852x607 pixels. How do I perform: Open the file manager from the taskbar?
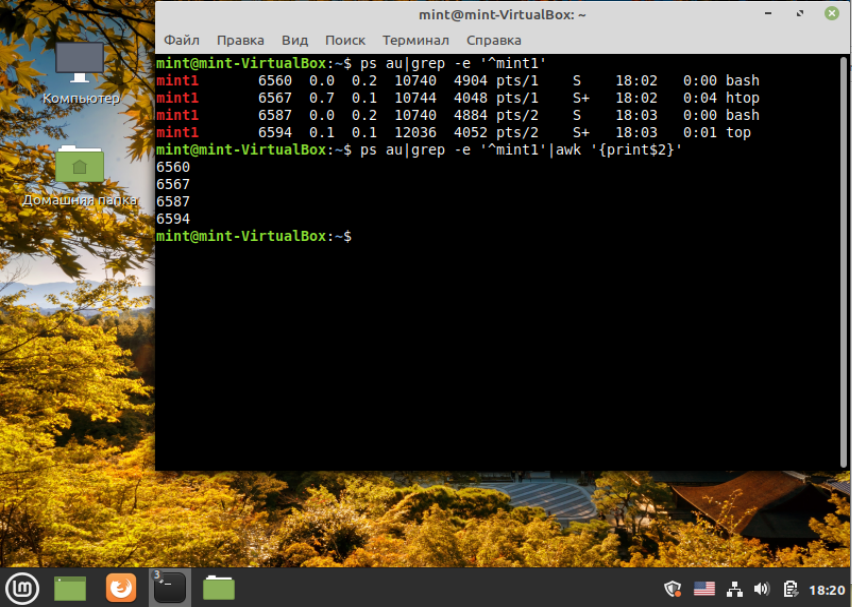219,589
